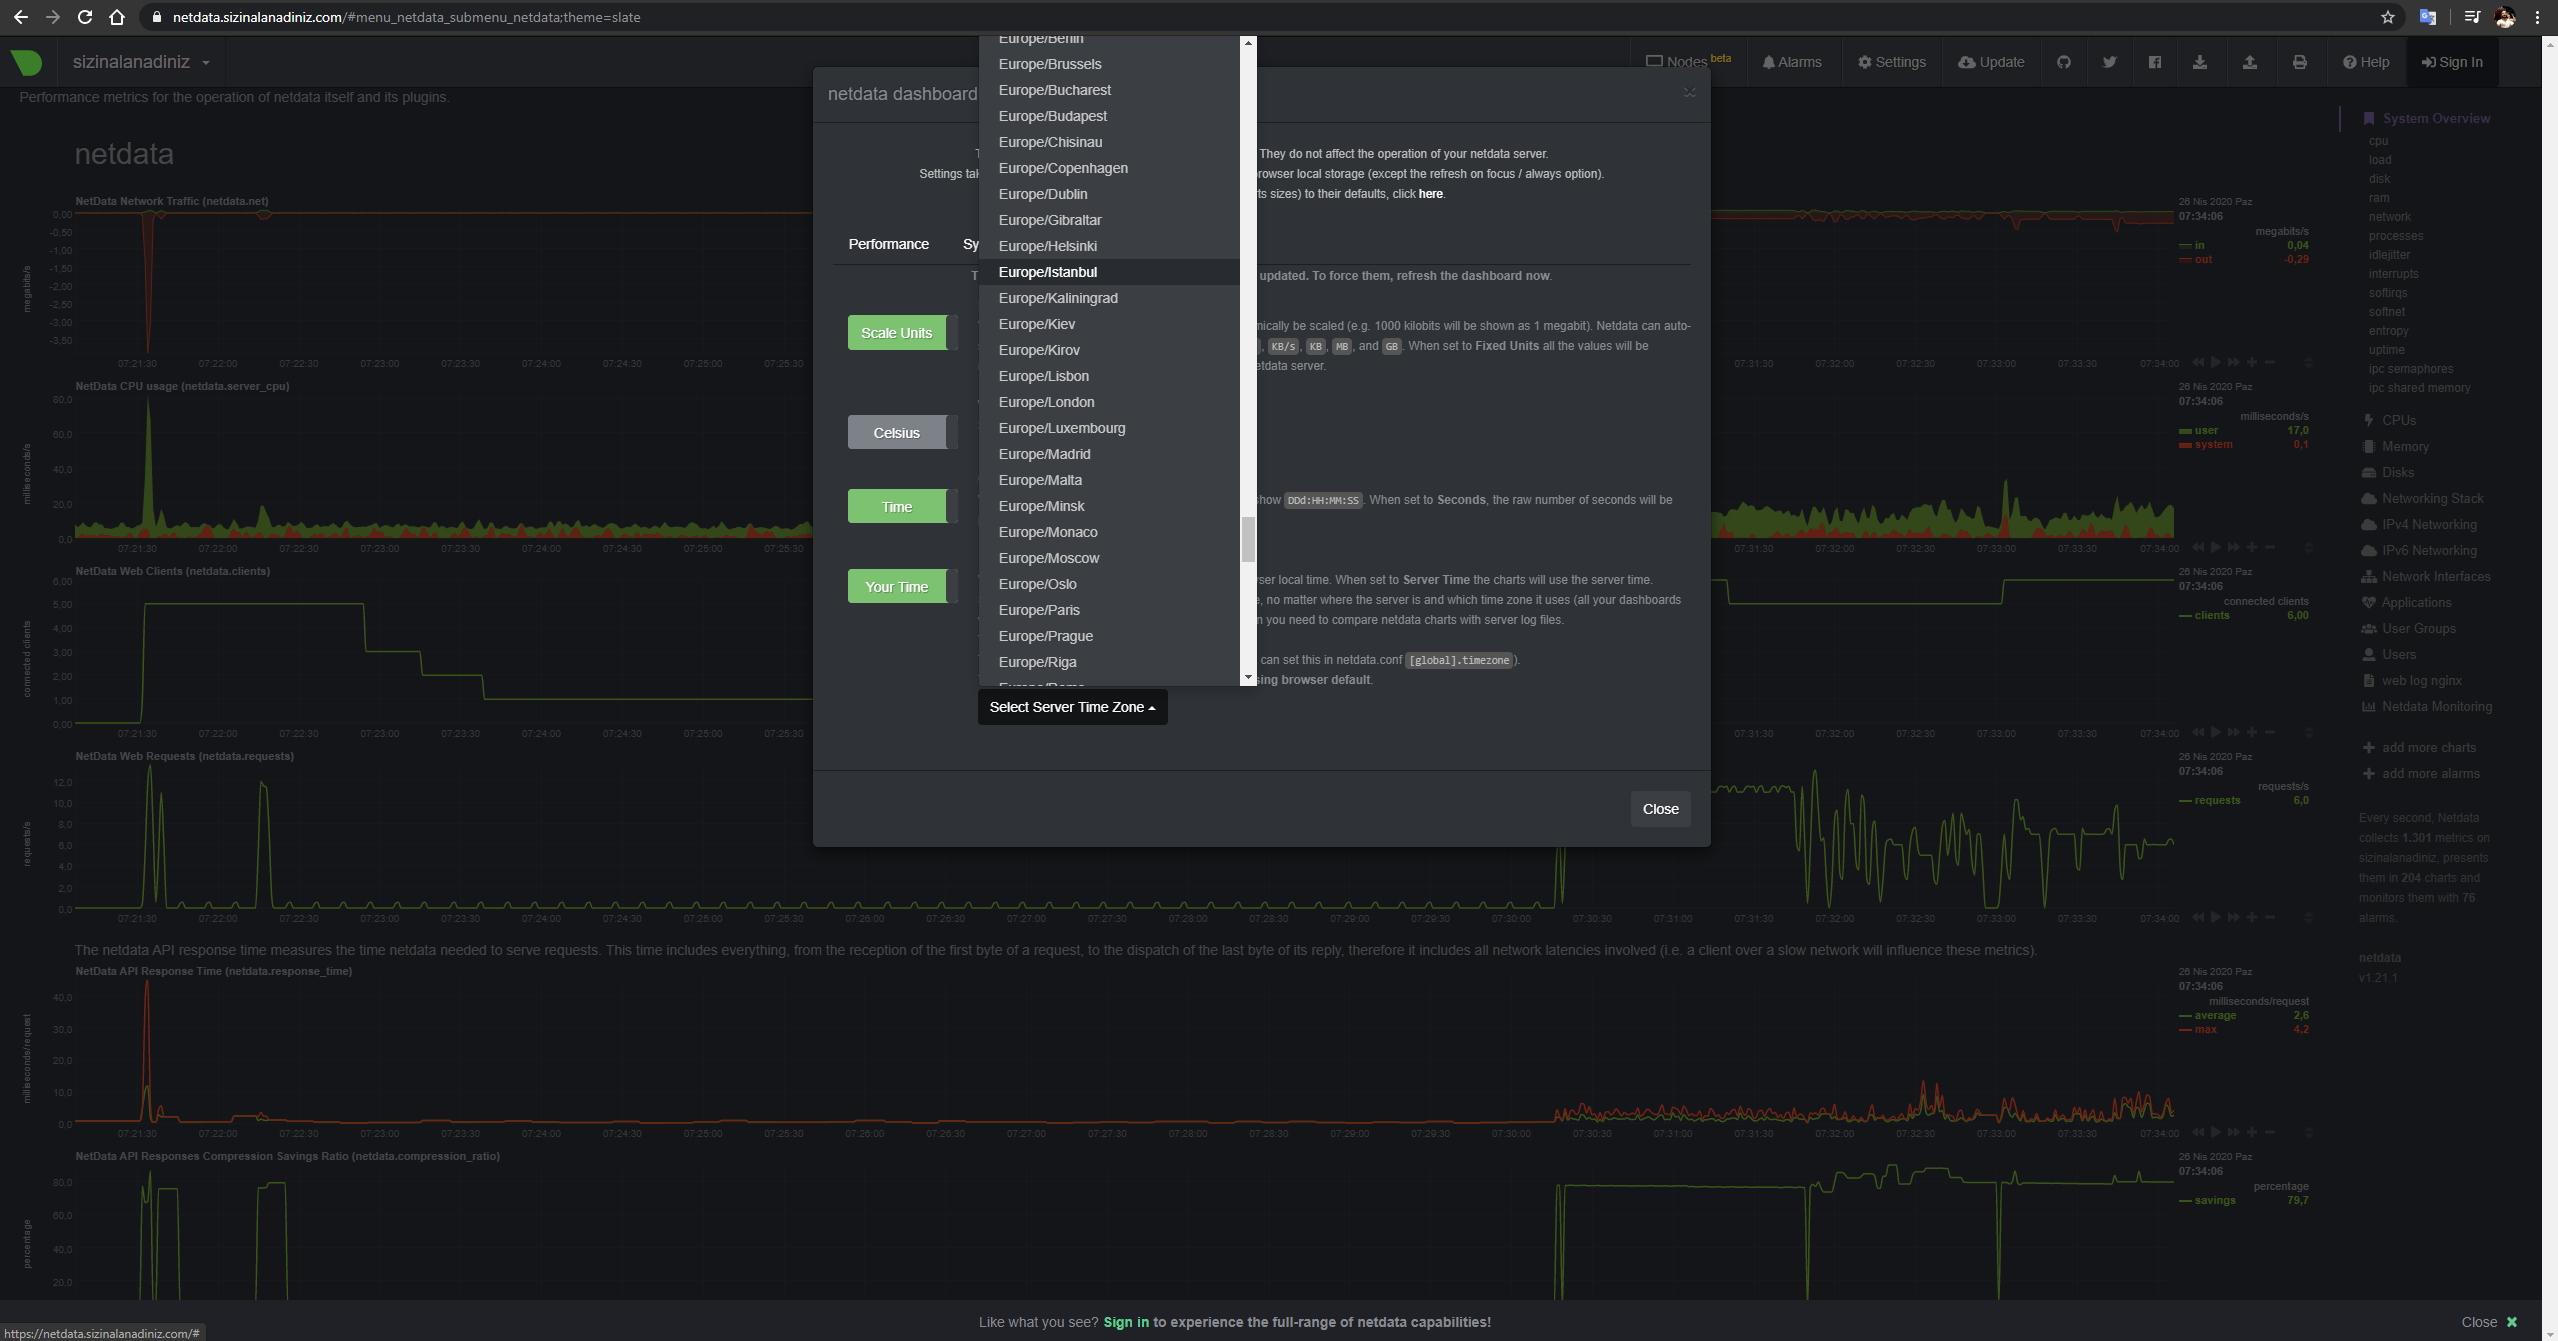Toggle the Scale Units switch
This screenshot has width=2558, height=1341.
click(x=902, y=333)
